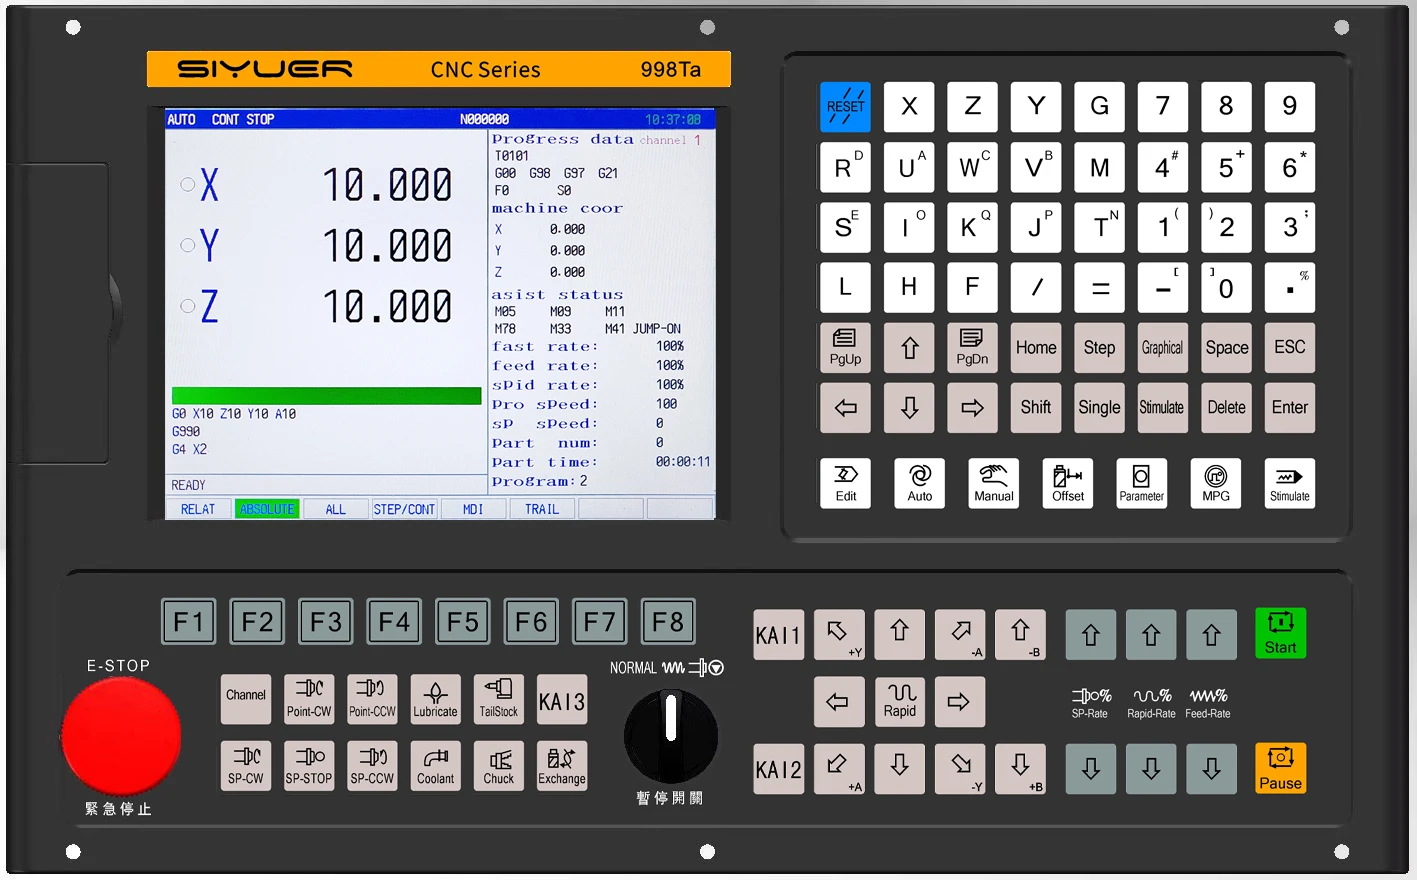Image resolution: width=1417 pixels, height=880 pixels.
Task: Click the NORMAL rotary selector knob
Action: (x=671, y=735)
